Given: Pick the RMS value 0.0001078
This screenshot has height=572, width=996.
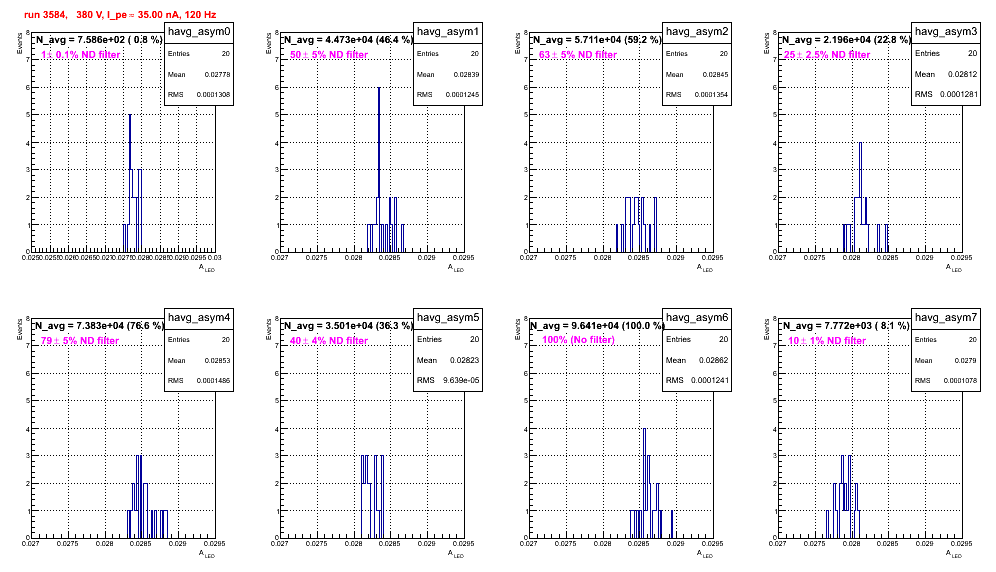Looking at the screenshot, I should coord(960,381).
